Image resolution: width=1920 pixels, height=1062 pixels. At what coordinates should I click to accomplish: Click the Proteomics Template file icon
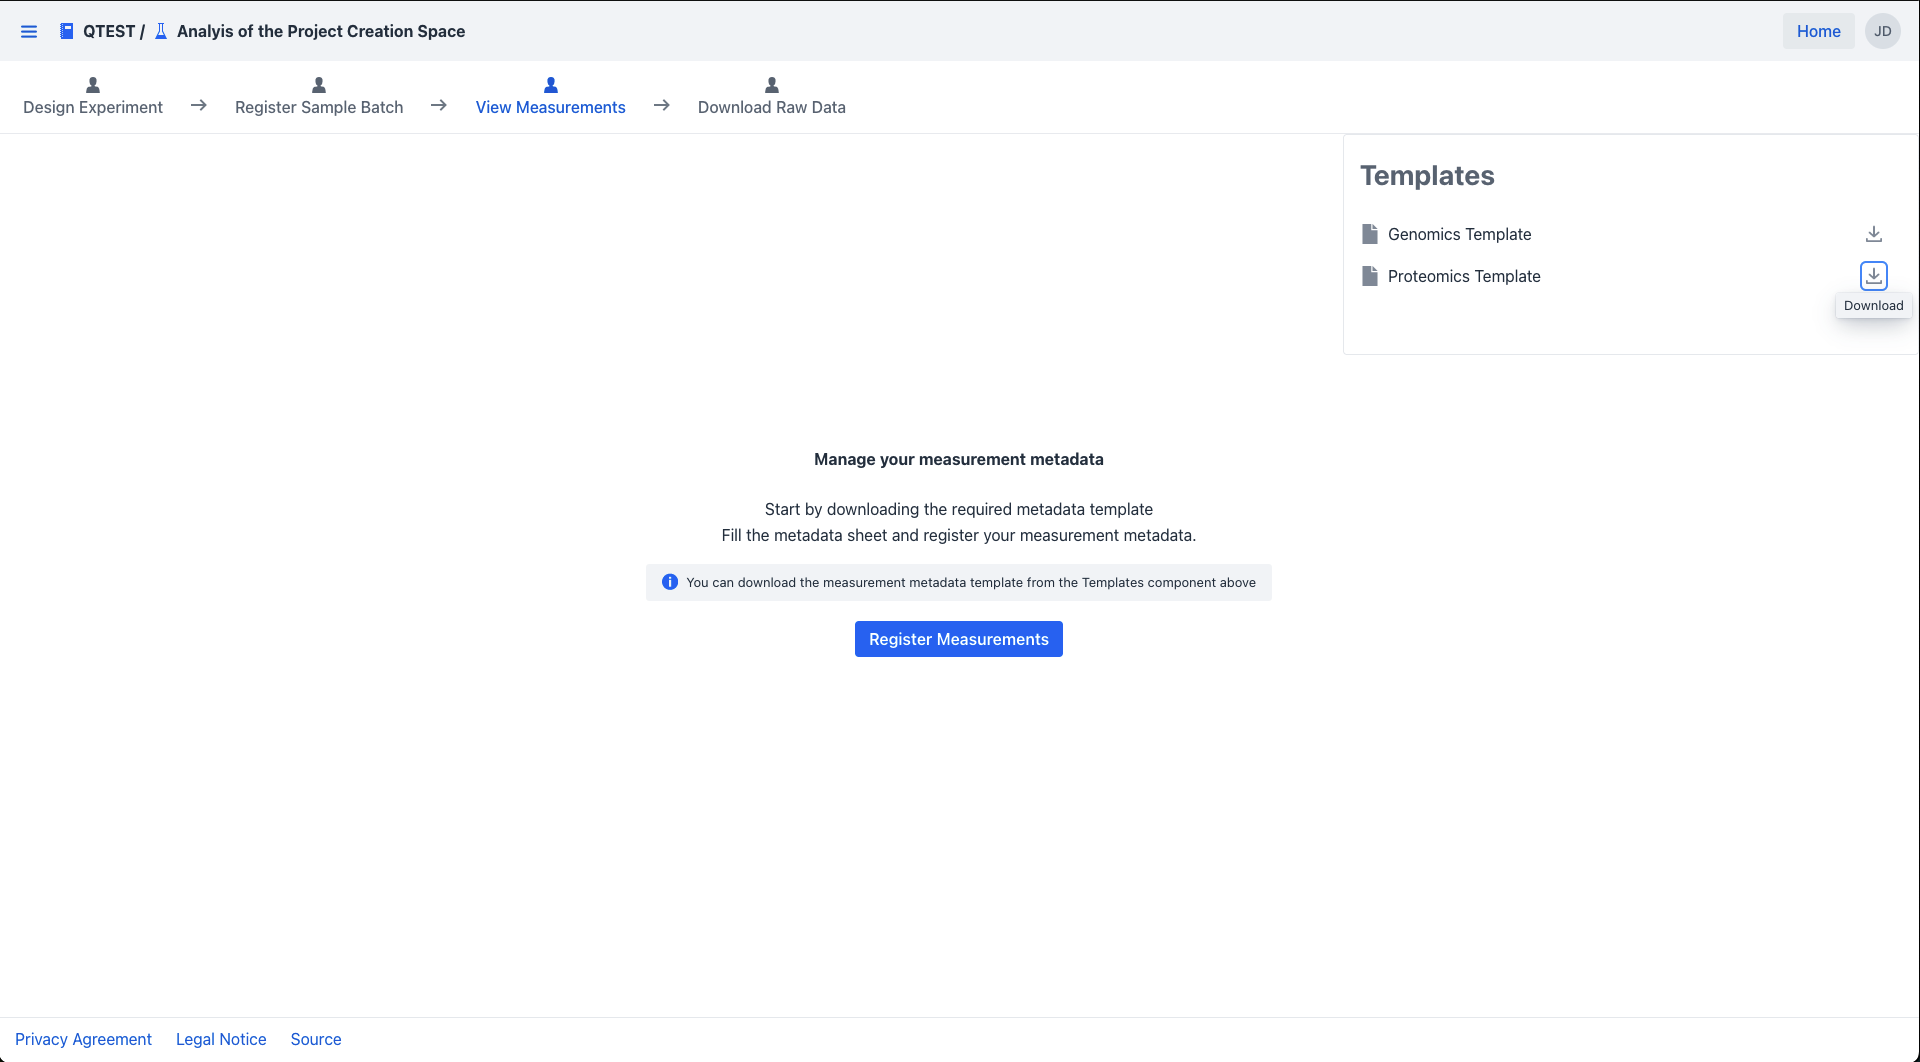1369,276
